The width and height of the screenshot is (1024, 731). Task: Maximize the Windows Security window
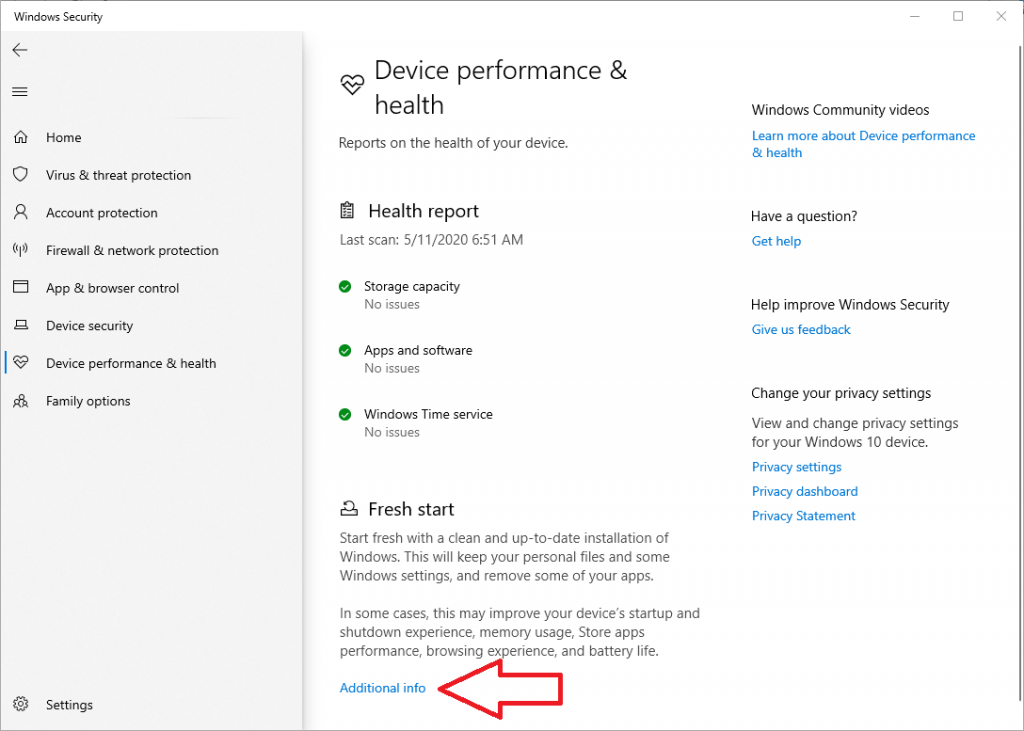pos(958,16)
